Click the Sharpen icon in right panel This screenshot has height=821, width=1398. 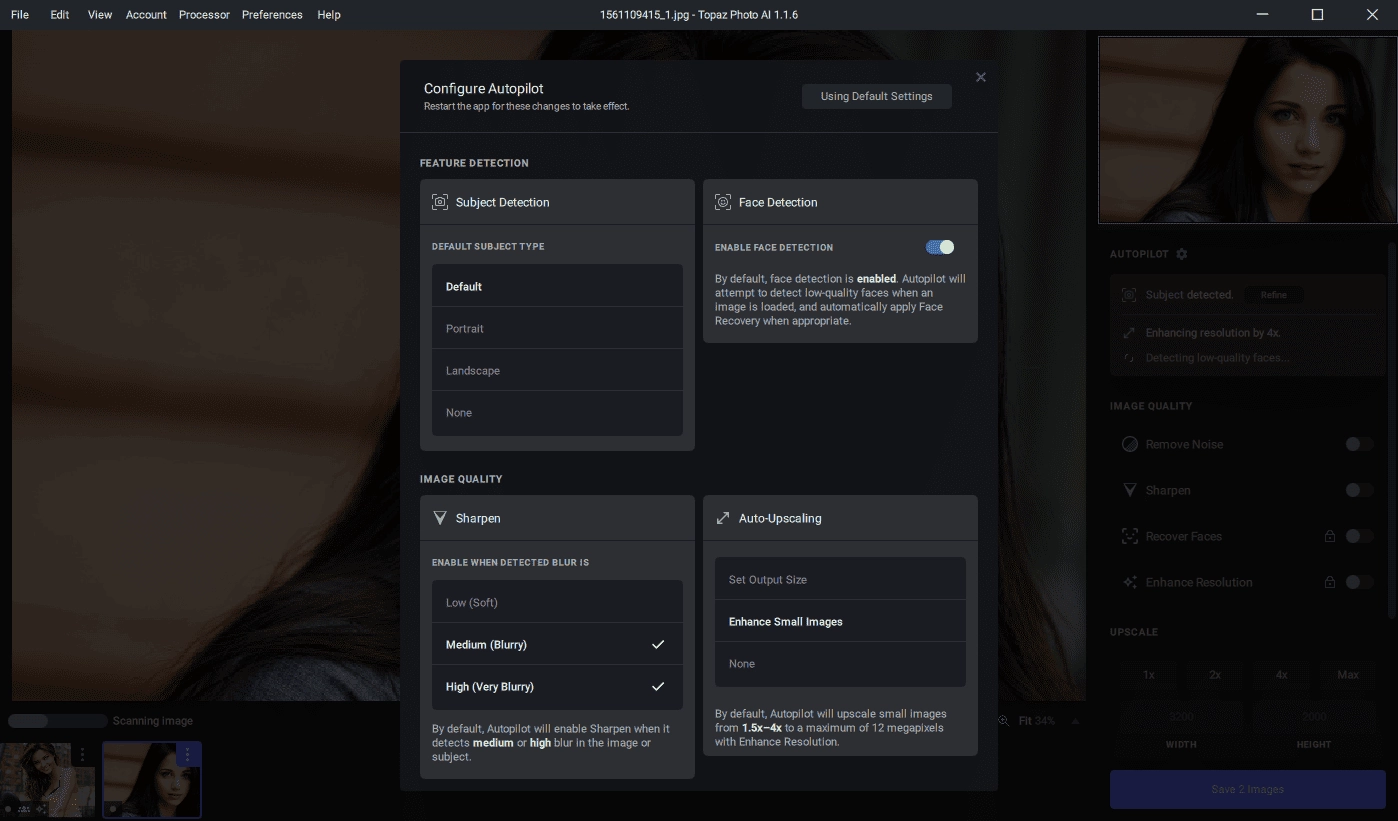(1130, 490)
